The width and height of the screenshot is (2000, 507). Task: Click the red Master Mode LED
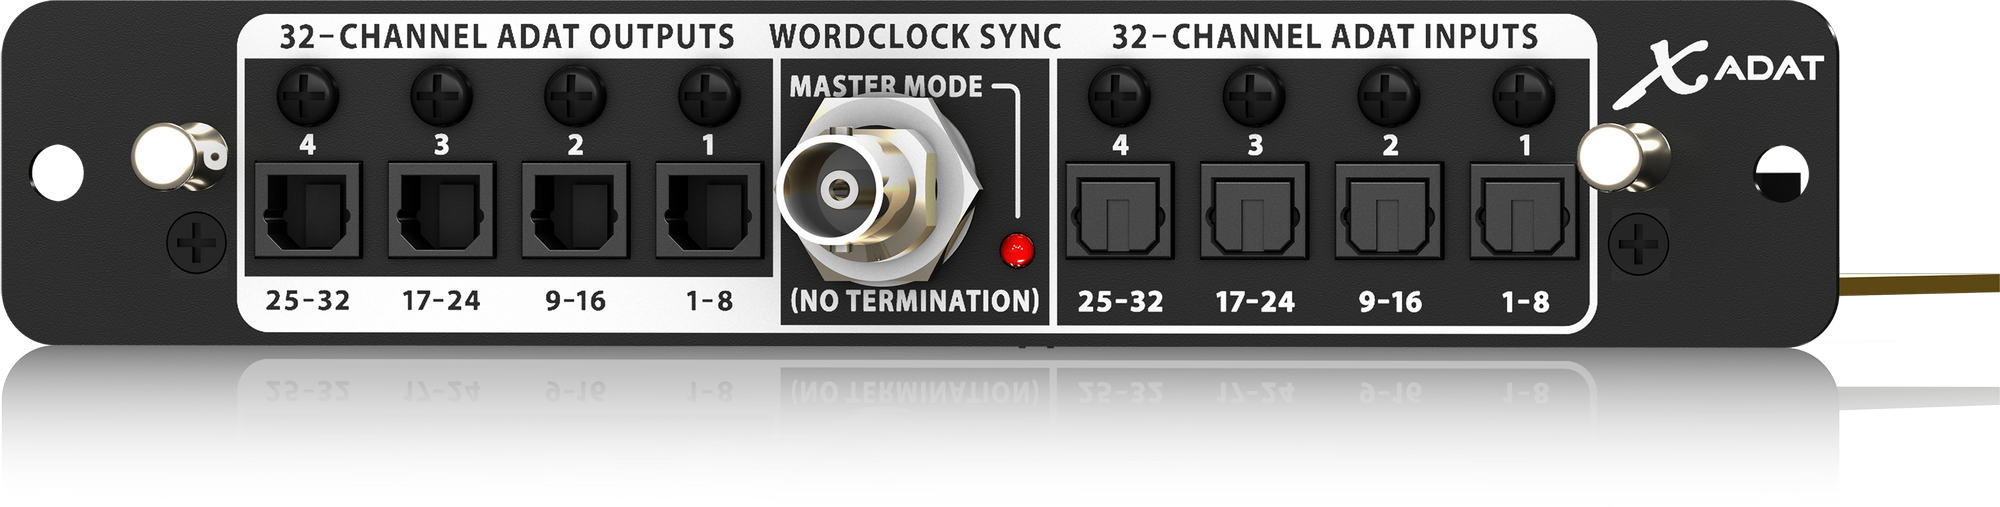[x=1017, y=250]
